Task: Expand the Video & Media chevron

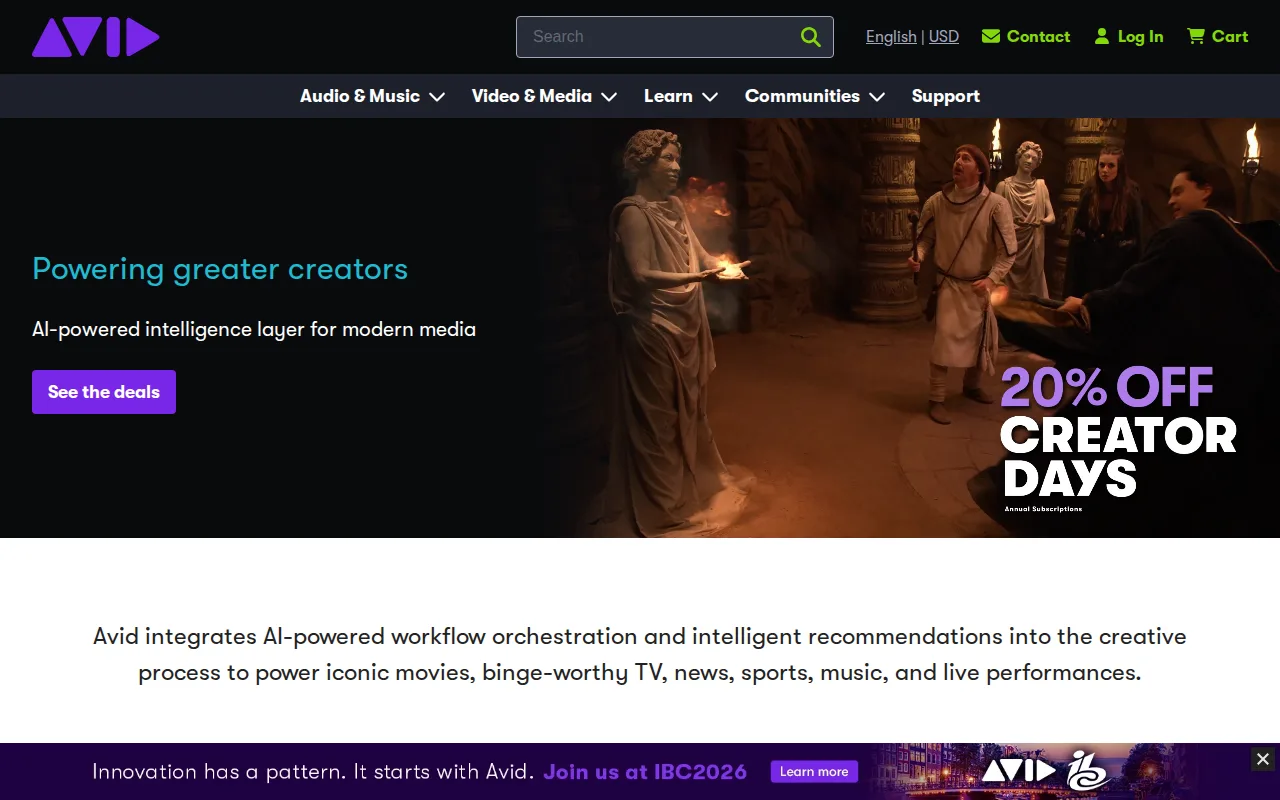Action: [609, 97]
